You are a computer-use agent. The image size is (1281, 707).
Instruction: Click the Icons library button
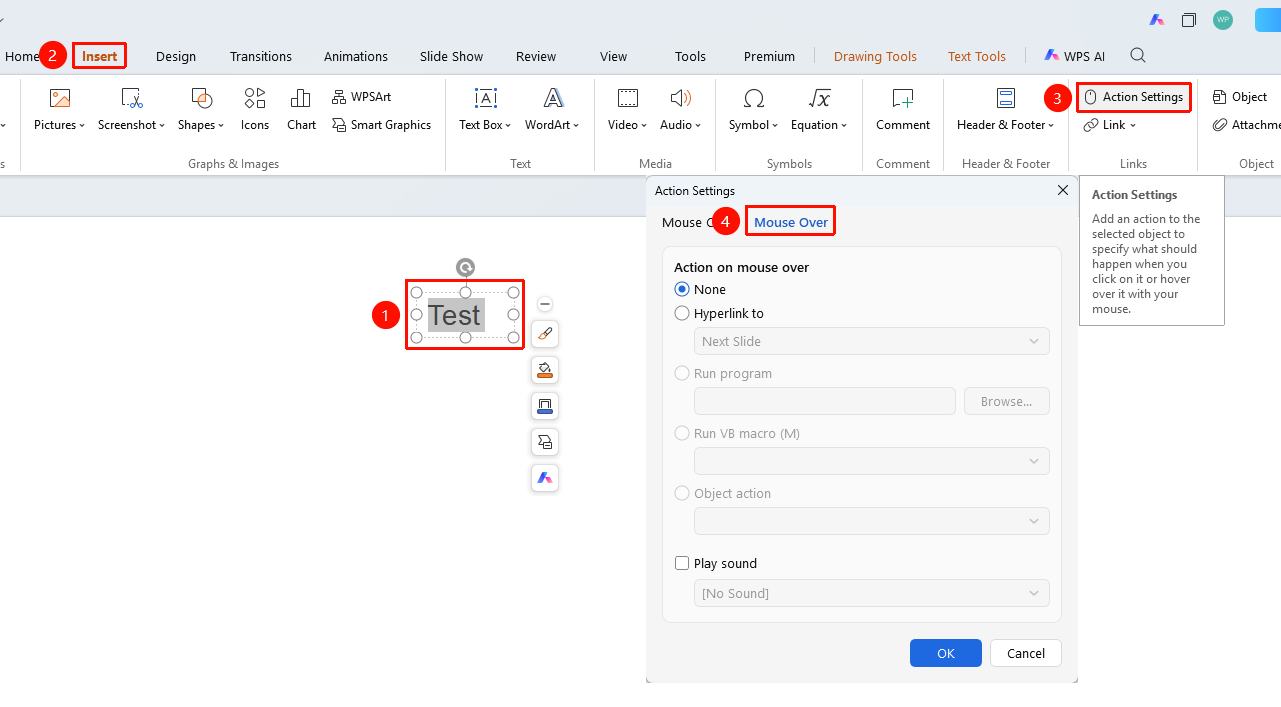click(255, 110)
